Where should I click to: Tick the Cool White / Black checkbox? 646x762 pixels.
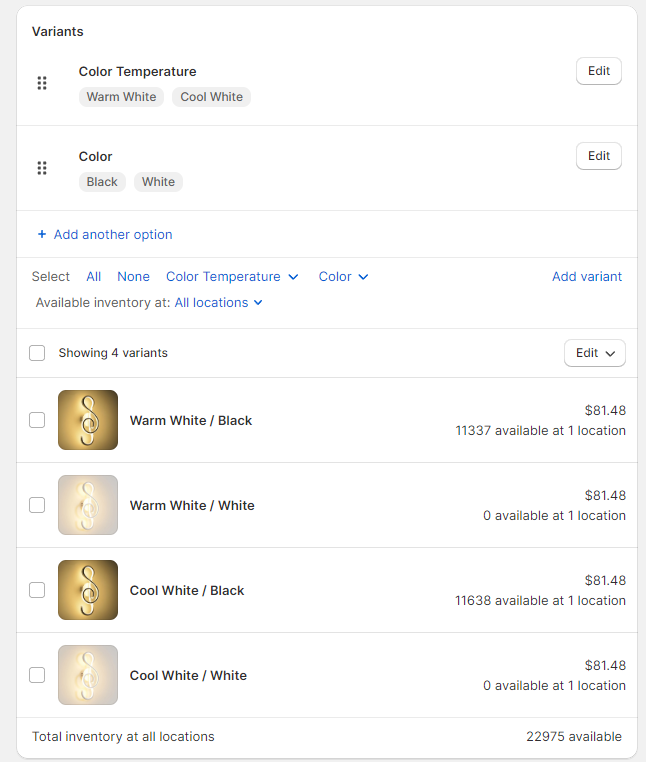pos(37,590)
